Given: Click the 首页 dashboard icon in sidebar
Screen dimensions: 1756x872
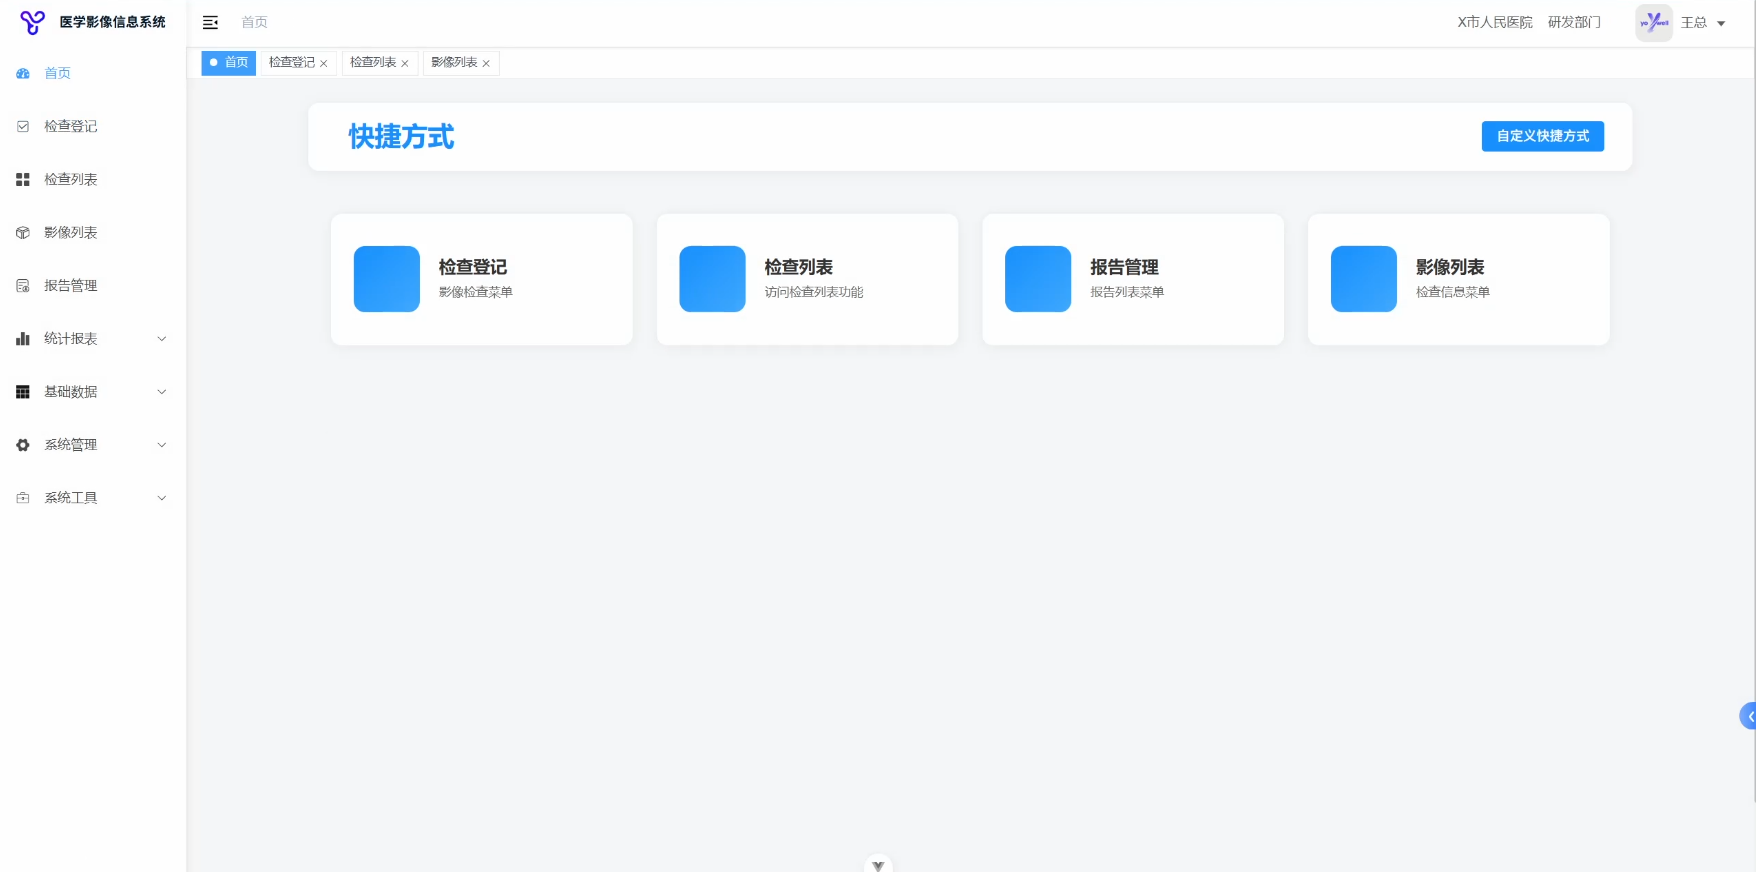Looking at the screenshot, I should (x=23, y=73).
